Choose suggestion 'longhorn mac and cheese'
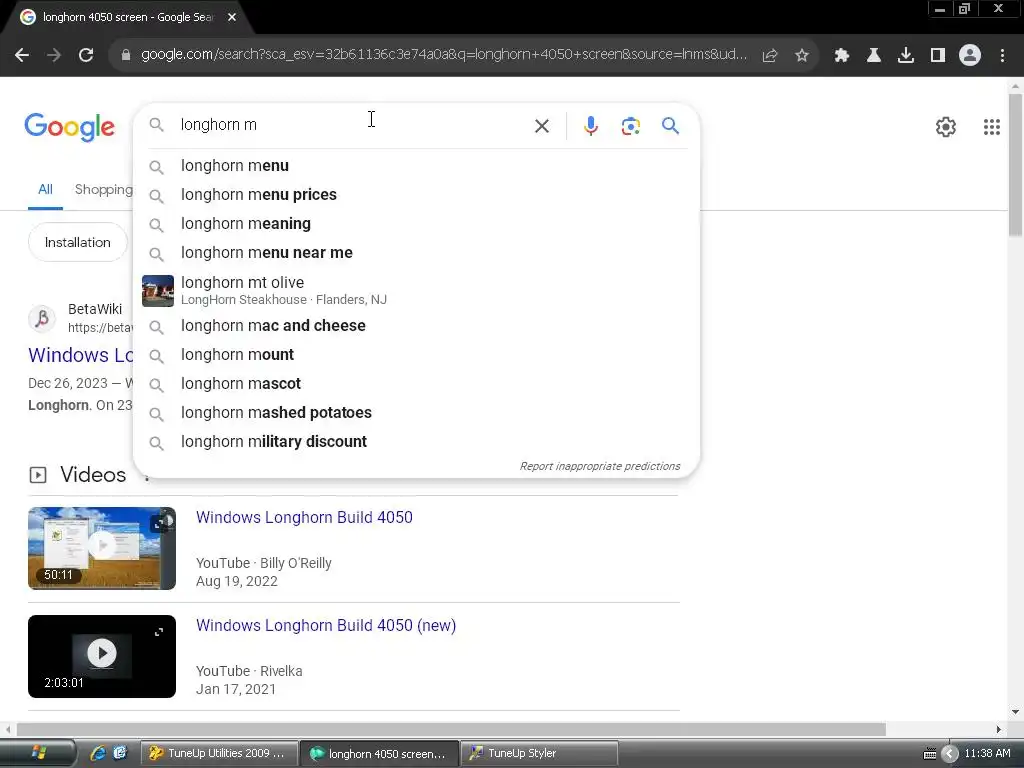1024x768 pixels. [x=416, y=326]
